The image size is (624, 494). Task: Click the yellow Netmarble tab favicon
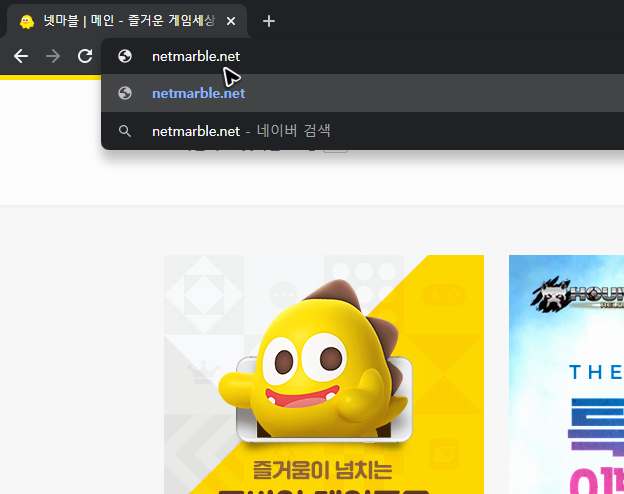[x=27, y=21]
